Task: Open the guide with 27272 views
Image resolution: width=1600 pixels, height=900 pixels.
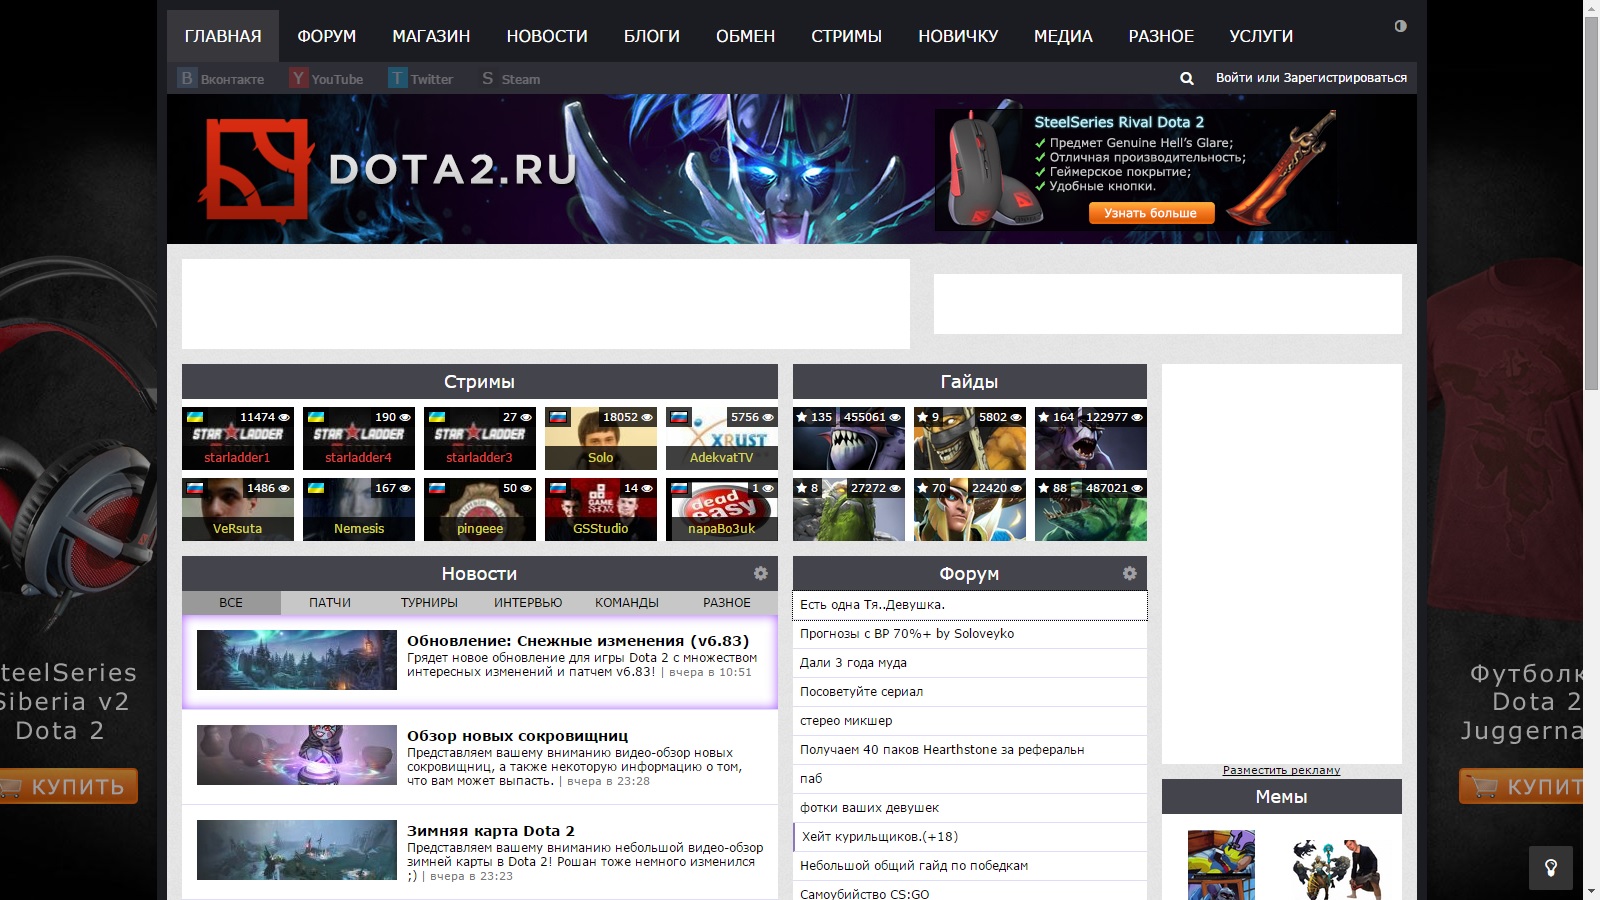Action: pos(849,509)
